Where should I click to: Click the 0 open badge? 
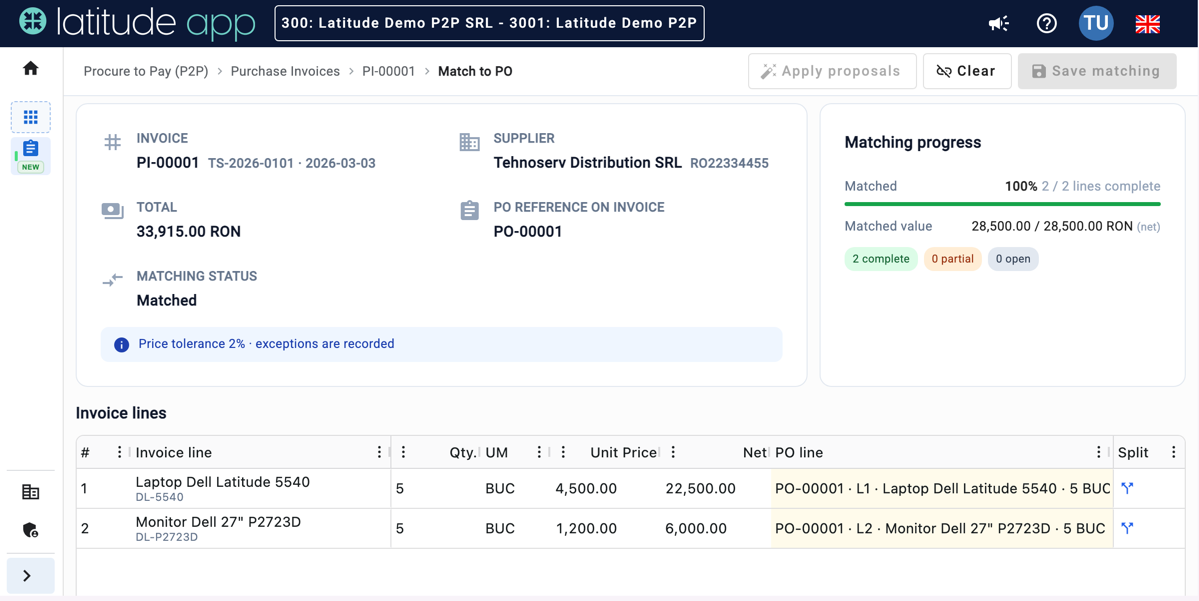[x=1013, y=259]
